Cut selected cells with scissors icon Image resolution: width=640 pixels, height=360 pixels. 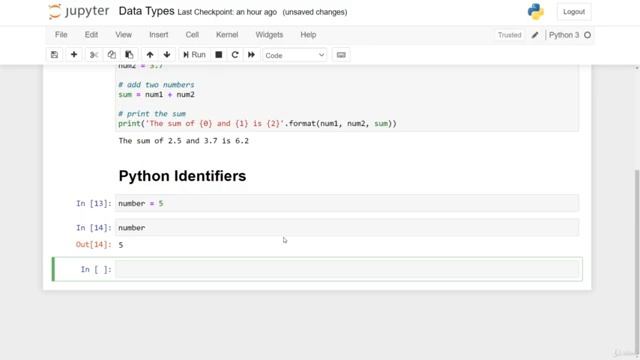pyautogui.click(x=93, y=55)
